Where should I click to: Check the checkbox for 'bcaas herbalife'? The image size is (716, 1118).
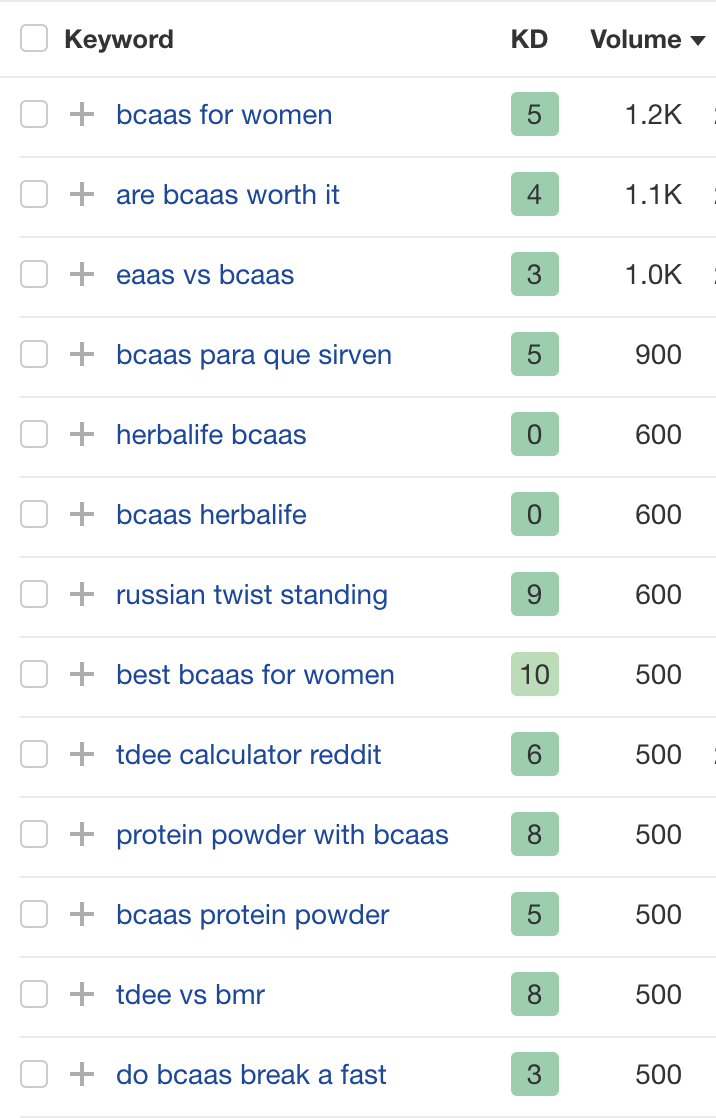coord(34,514)
